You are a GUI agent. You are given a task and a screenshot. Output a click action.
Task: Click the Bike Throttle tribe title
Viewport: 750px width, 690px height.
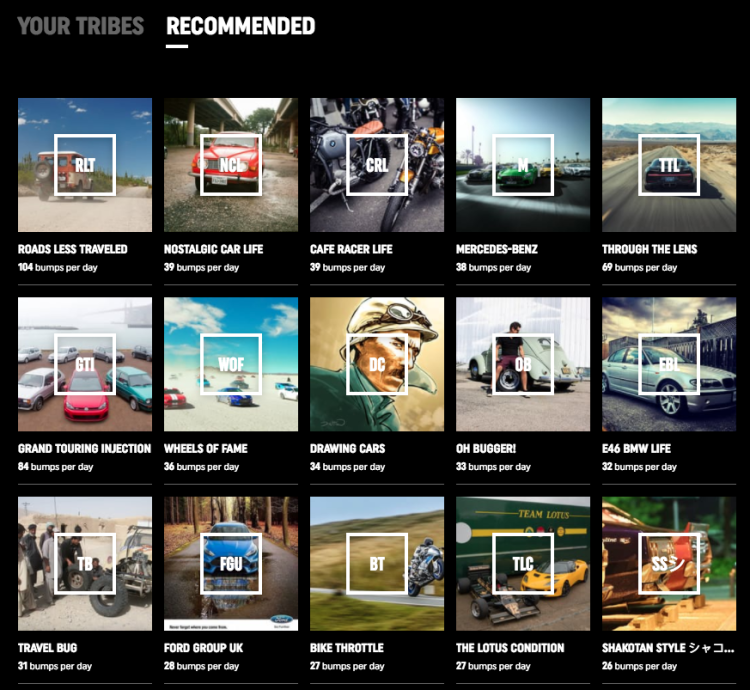pyautogui.click(x=347, y=648)
